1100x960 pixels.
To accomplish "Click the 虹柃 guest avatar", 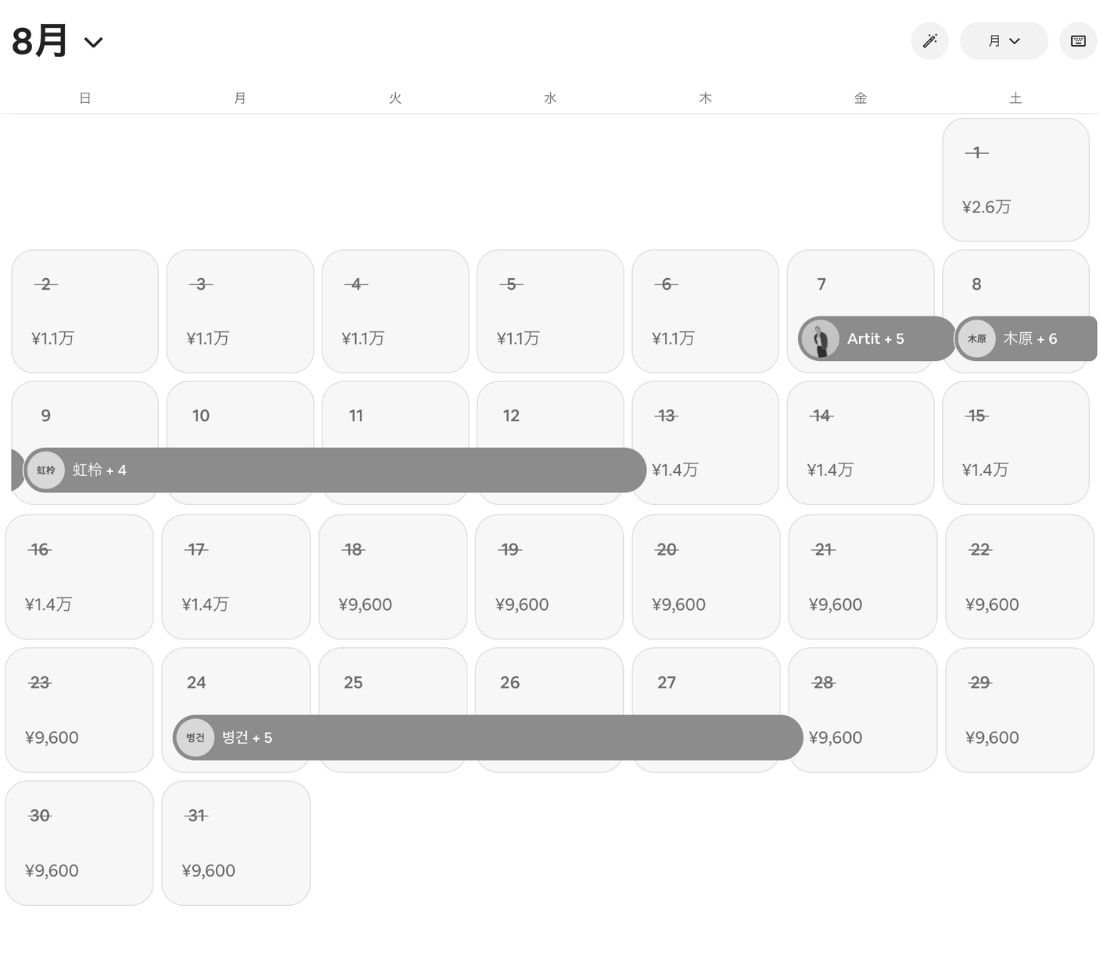I will [46, 470].
